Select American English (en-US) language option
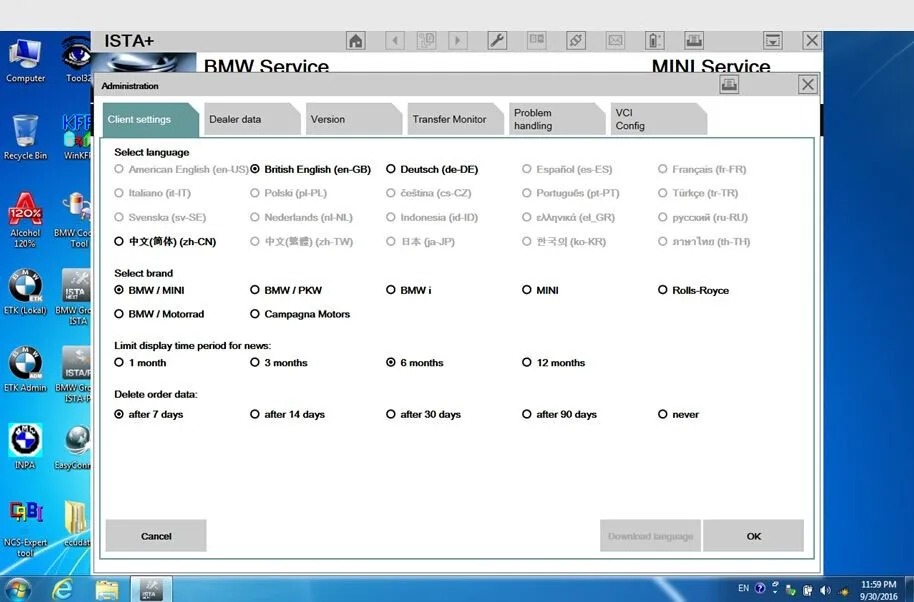914x602 pixels. click(181, 169)
